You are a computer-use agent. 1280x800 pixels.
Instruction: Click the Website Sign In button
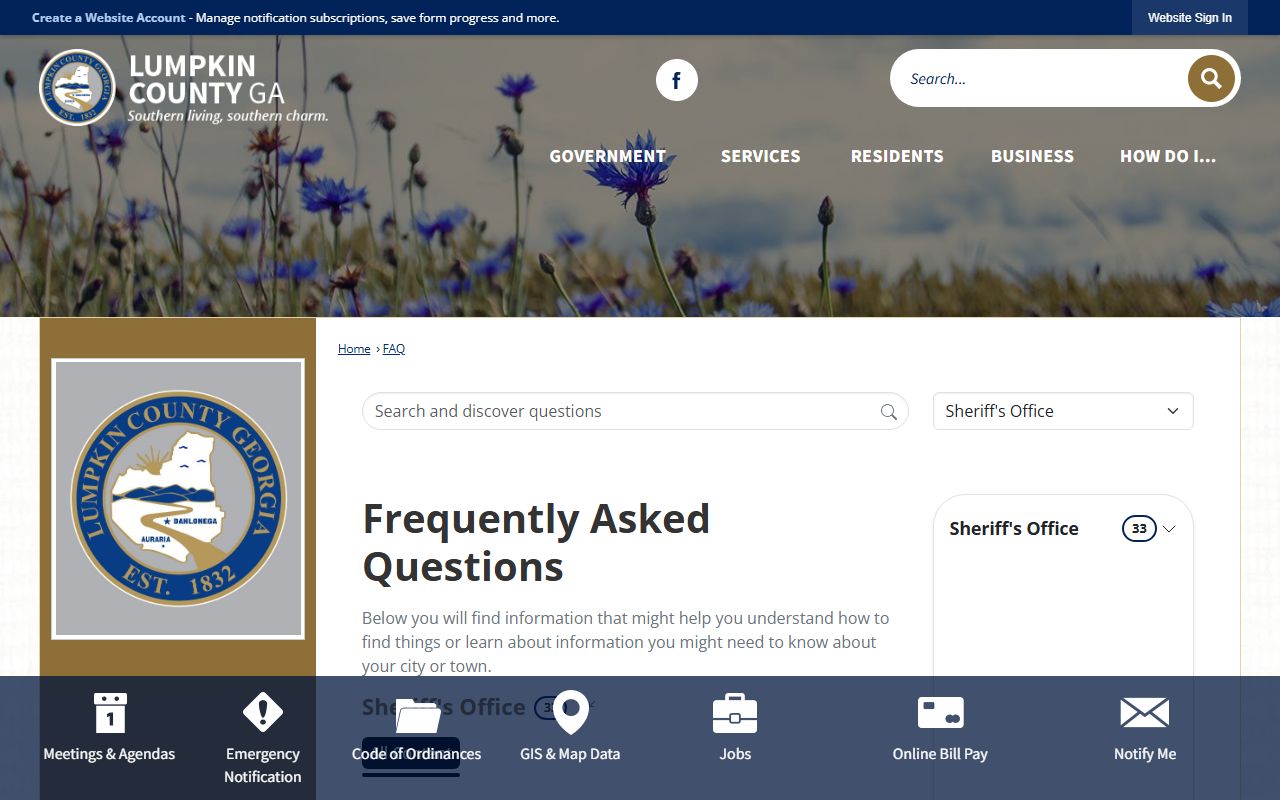1190,18
